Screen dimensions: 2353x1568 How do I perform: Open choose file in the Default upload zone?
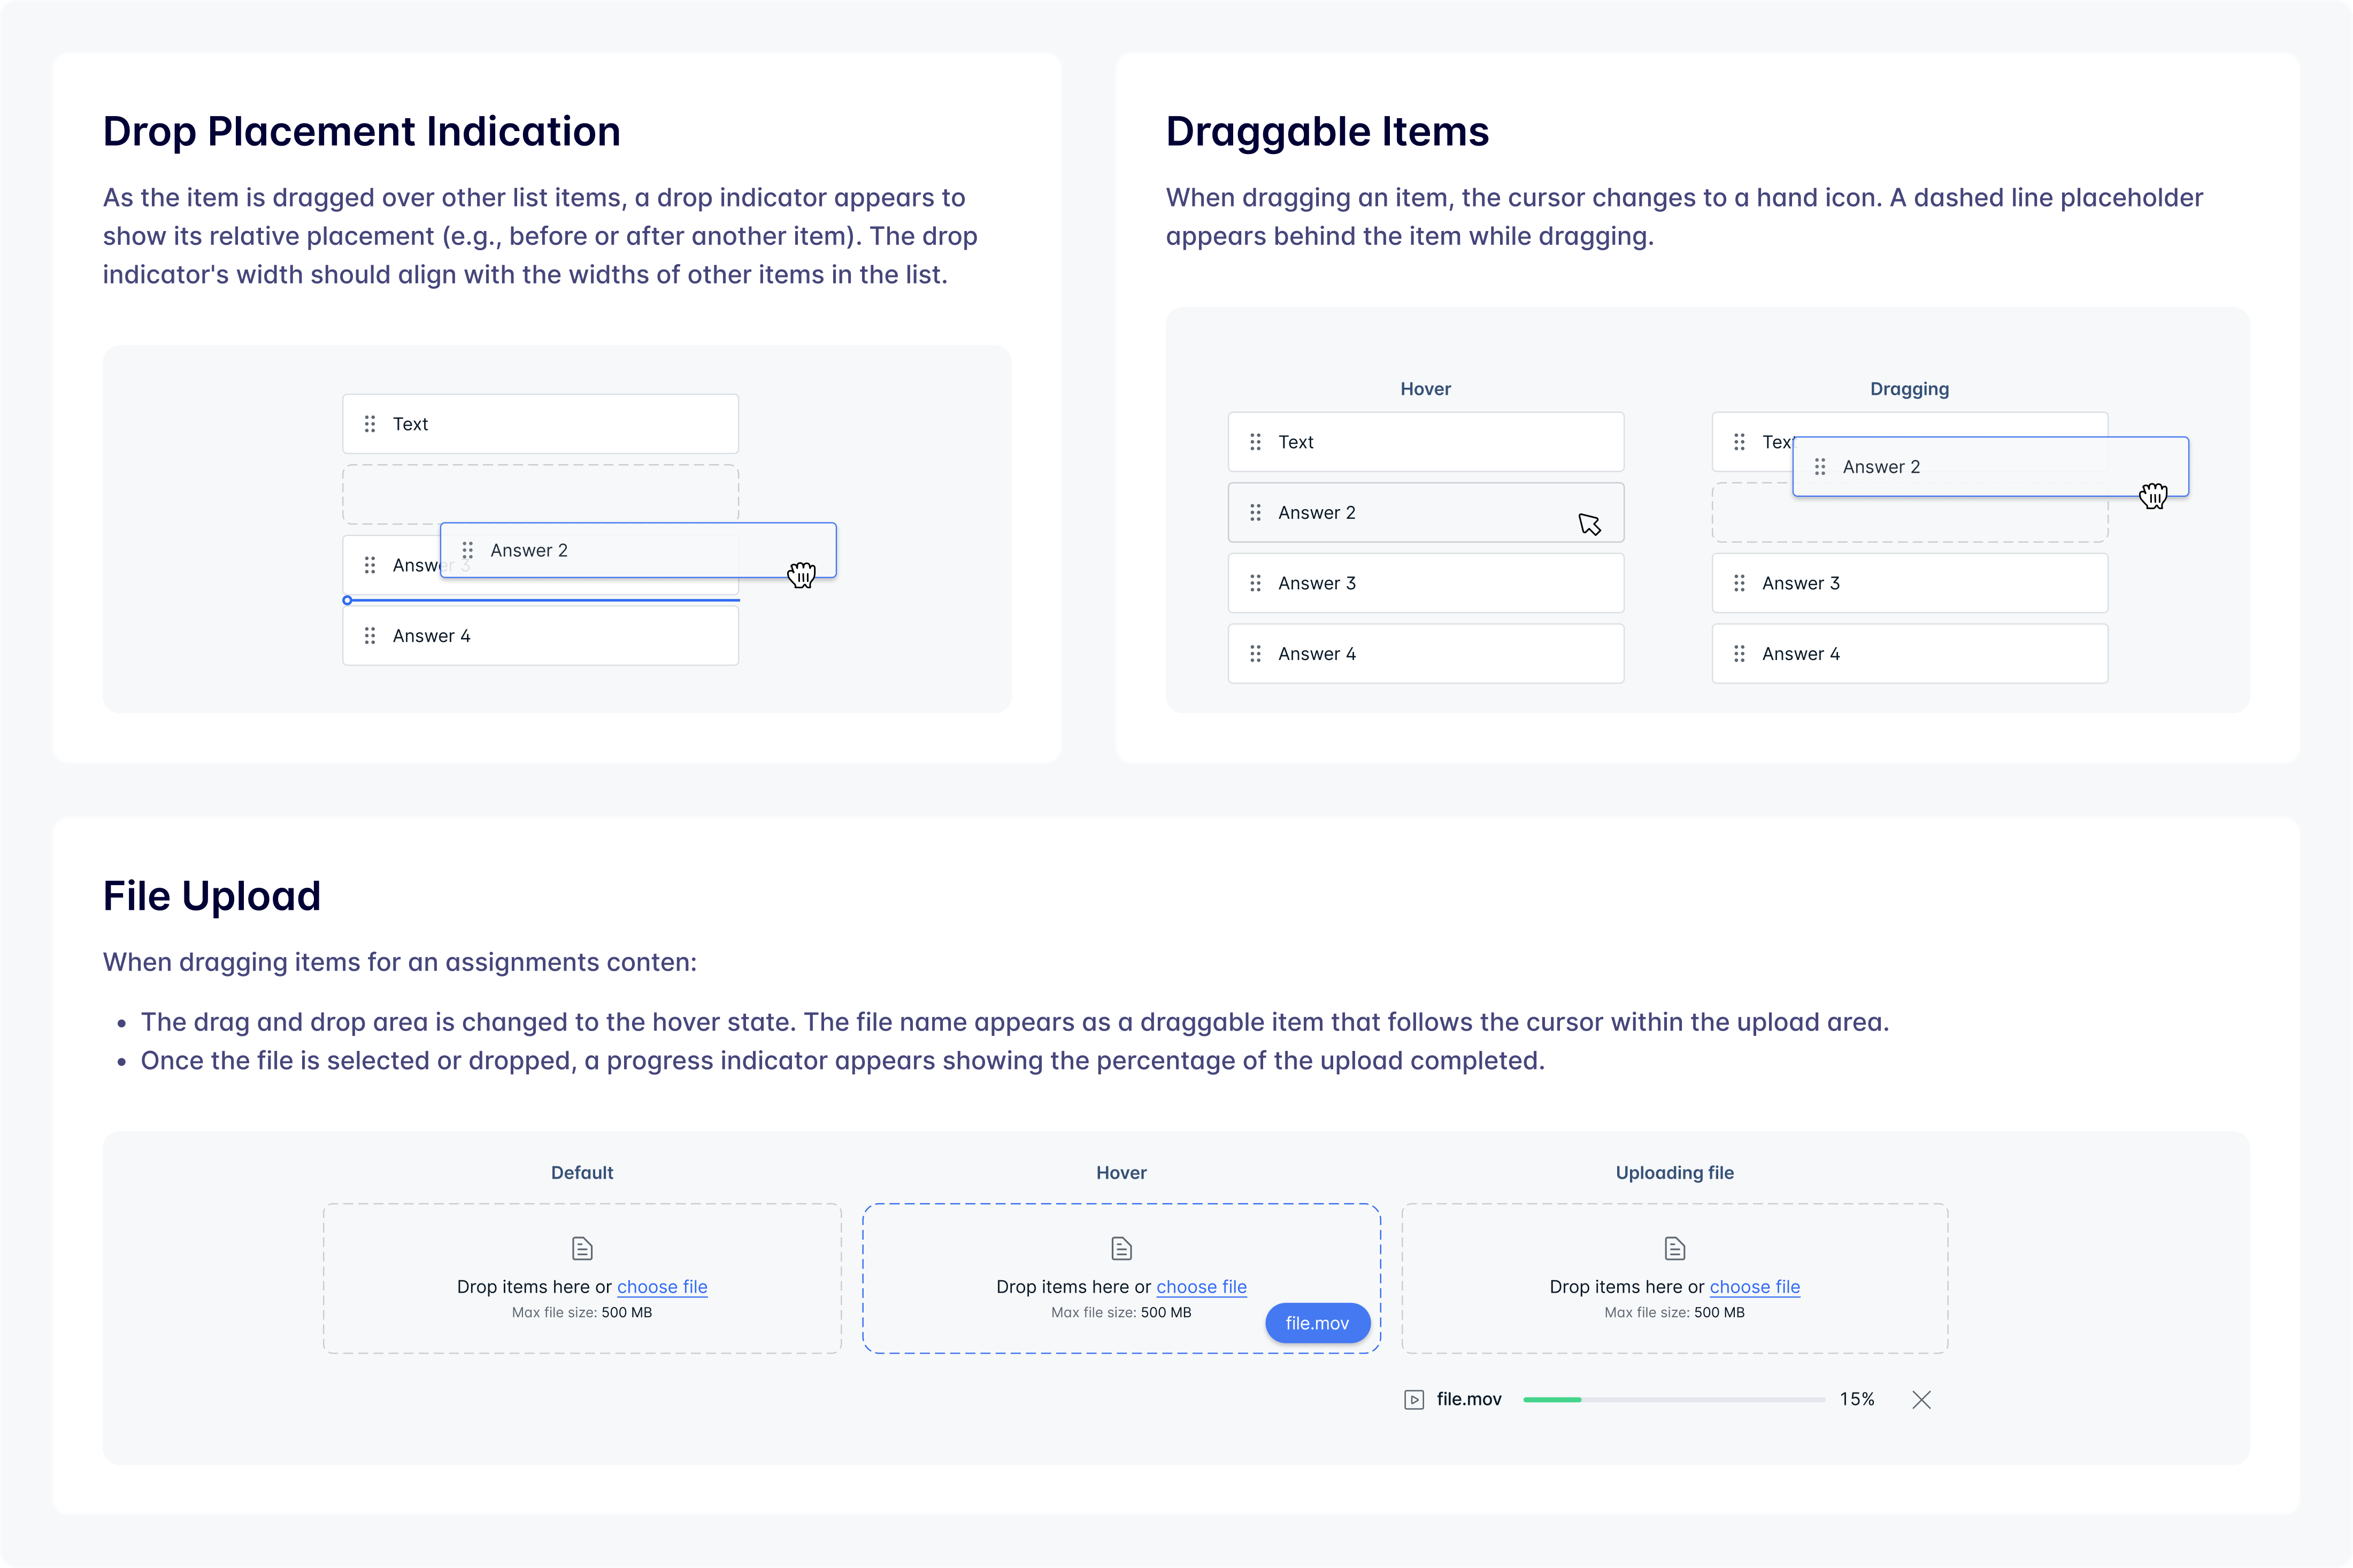662,1287
